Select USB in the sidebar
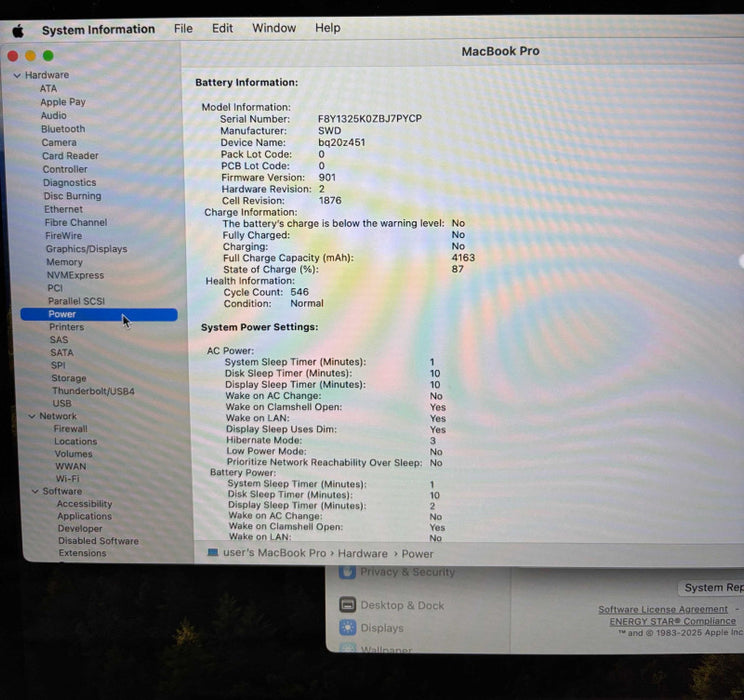The image size is (744, 700). [x=62, y=403]
